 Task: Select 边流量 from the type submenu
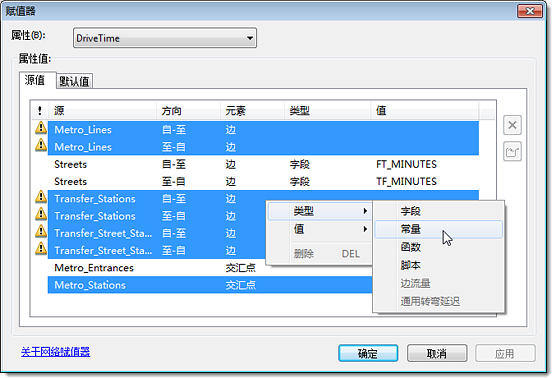pyautogui.click(x=438, y=283)
